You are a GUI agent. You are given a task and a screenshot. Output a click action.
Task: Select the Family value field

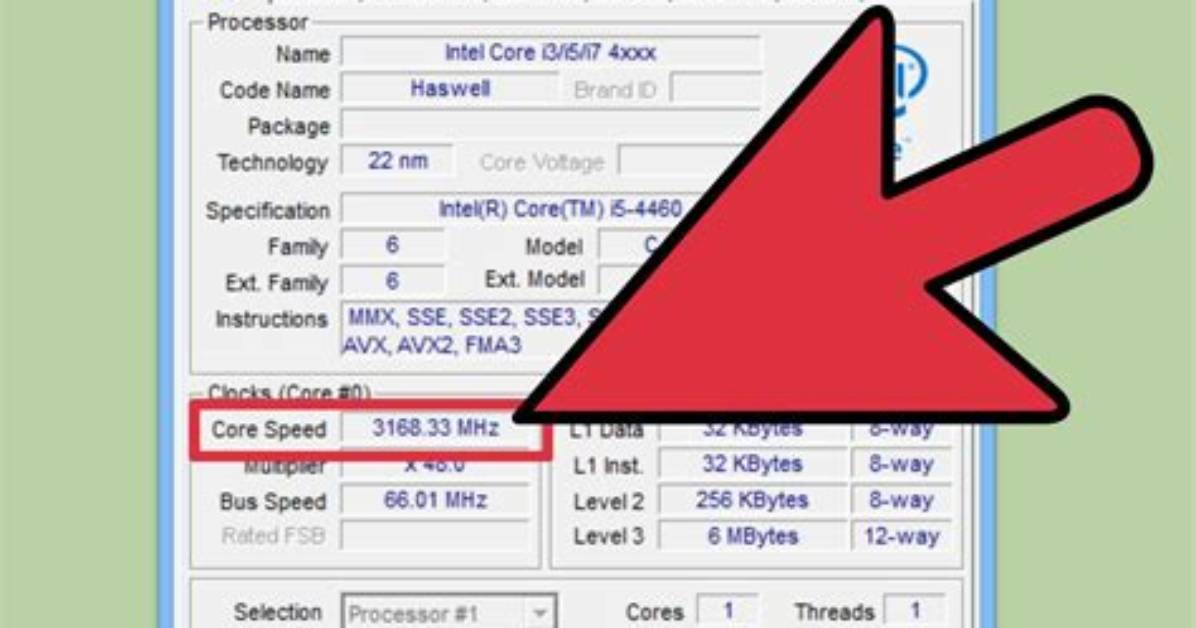(x=392, y=246)
